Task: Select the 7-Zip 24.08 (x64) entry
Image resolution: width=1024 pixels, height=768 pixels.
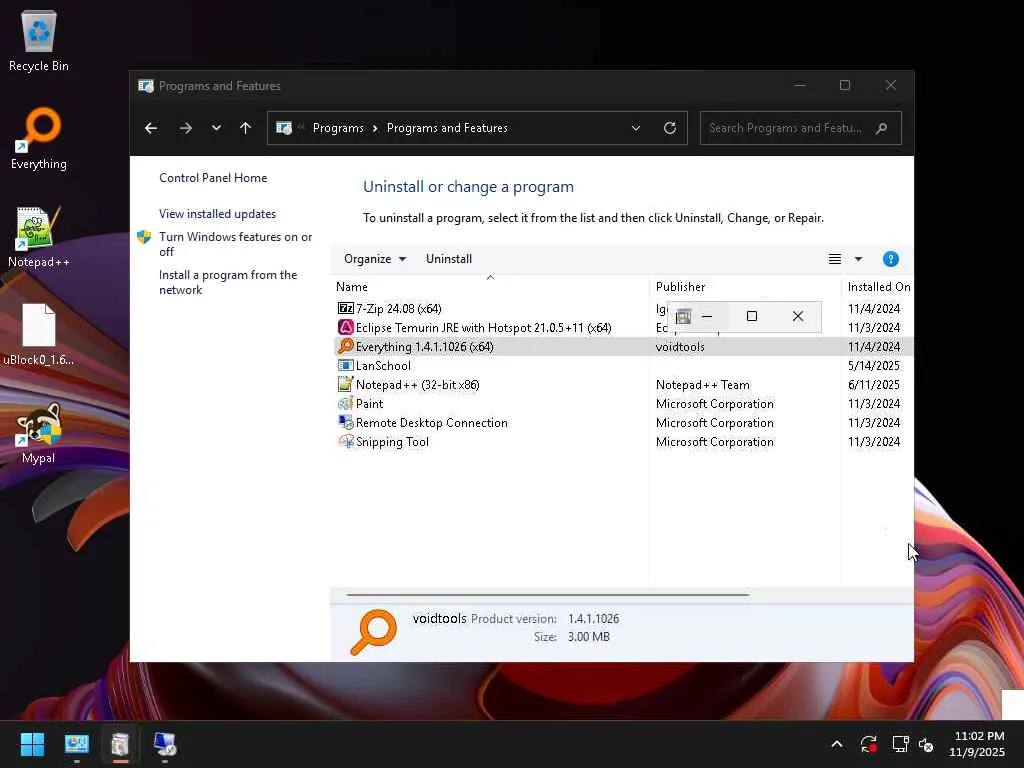Action: tap(398, 308)
